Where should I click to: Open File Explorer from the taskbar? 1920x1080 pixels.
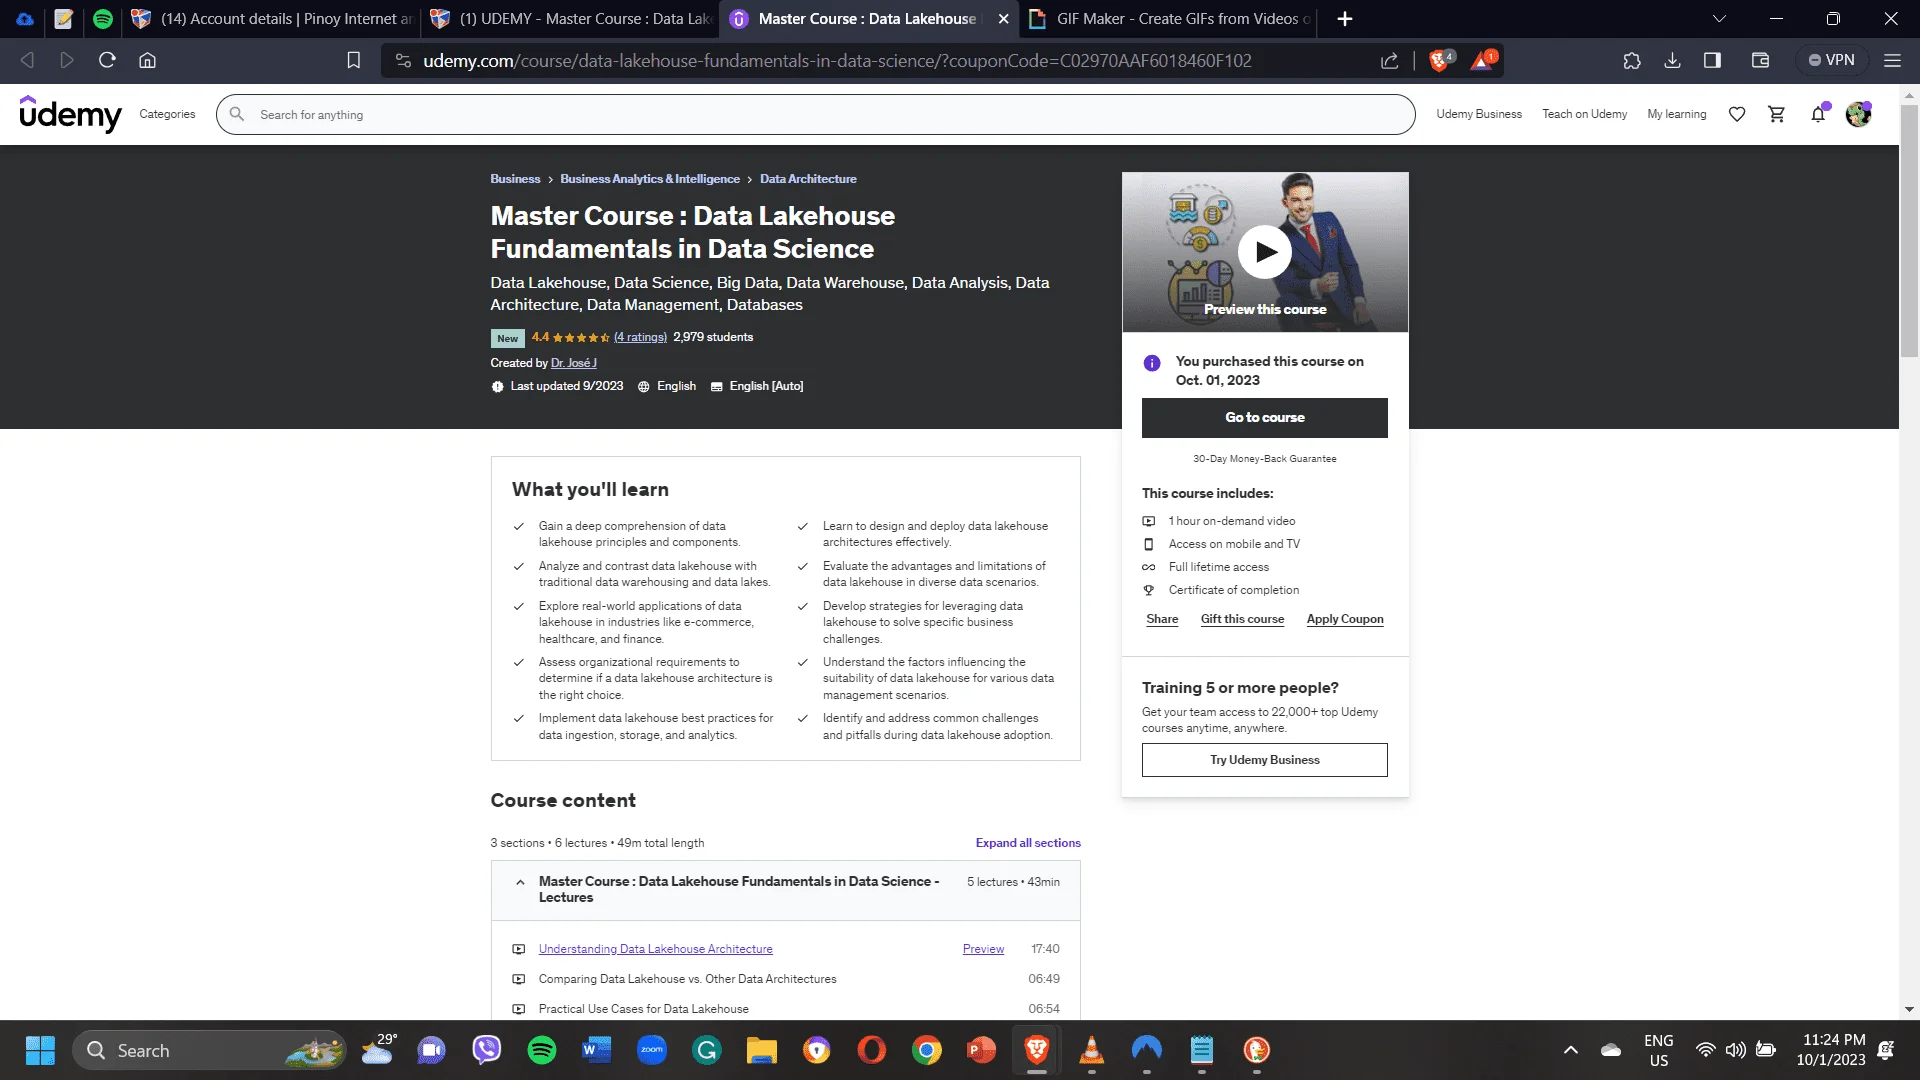click(x=762, y=1050)
